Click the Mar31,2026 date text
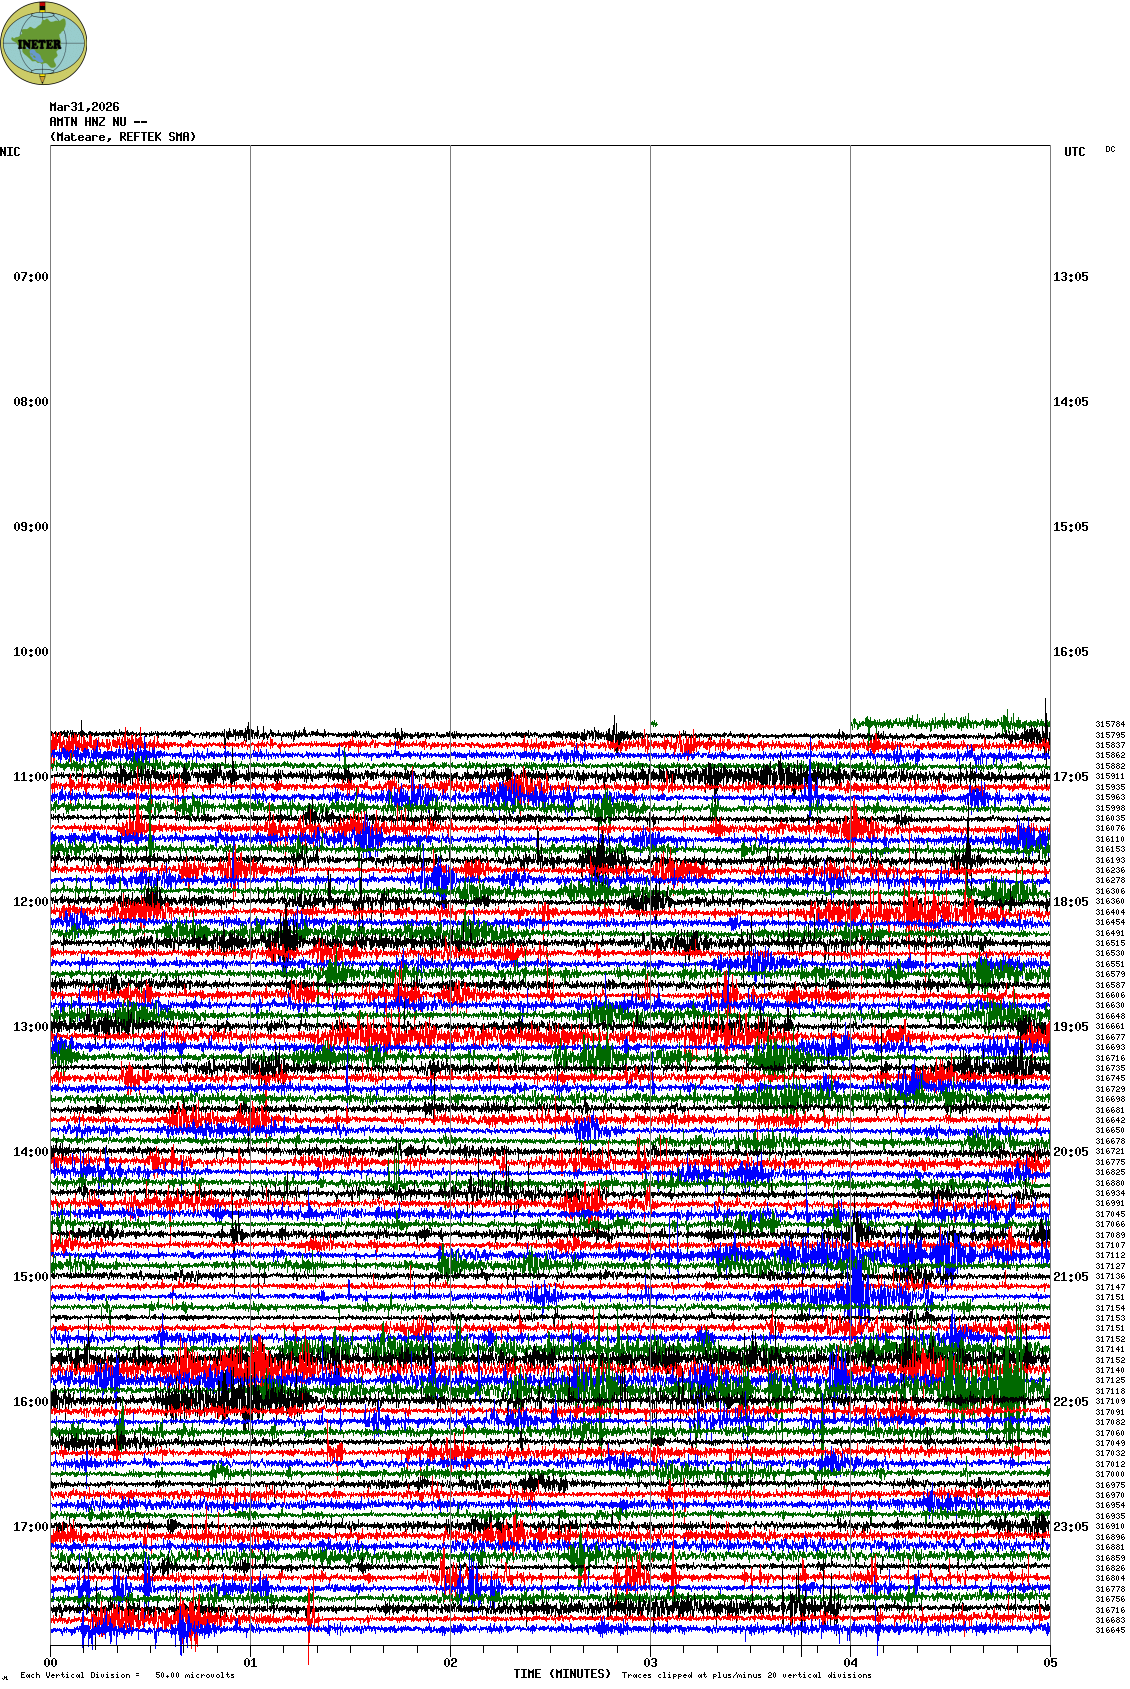This screenshot has width=1130, height=1689. [x=84, y=107]
